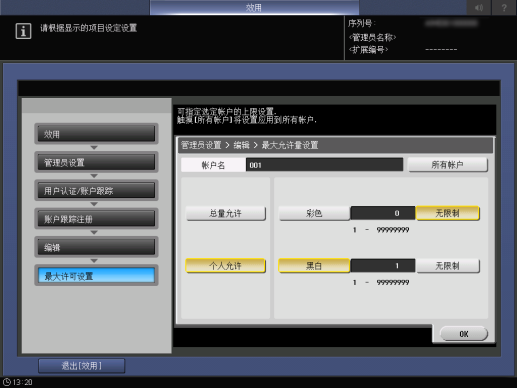Screen dimensions: 517x388
Task: Click range text under 彩色 field
Action: tap(381, 230)
